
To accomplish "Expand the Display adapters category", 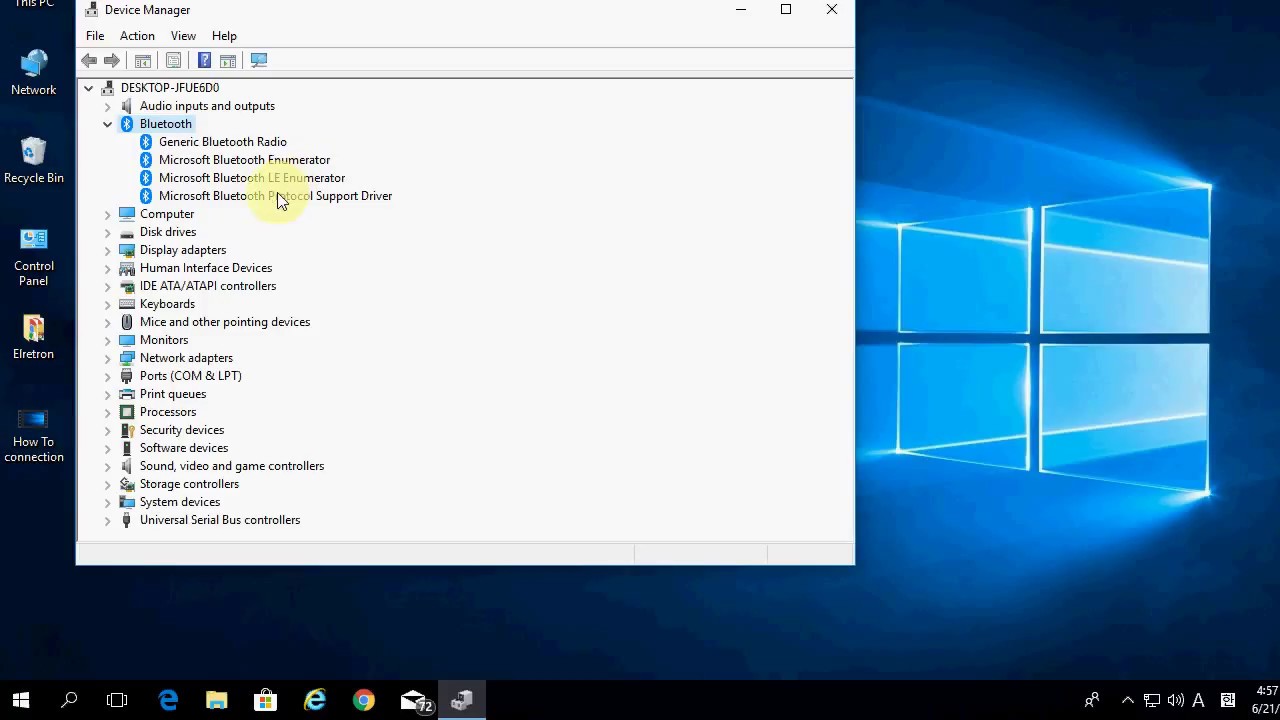I will click(x=107, y=250).
